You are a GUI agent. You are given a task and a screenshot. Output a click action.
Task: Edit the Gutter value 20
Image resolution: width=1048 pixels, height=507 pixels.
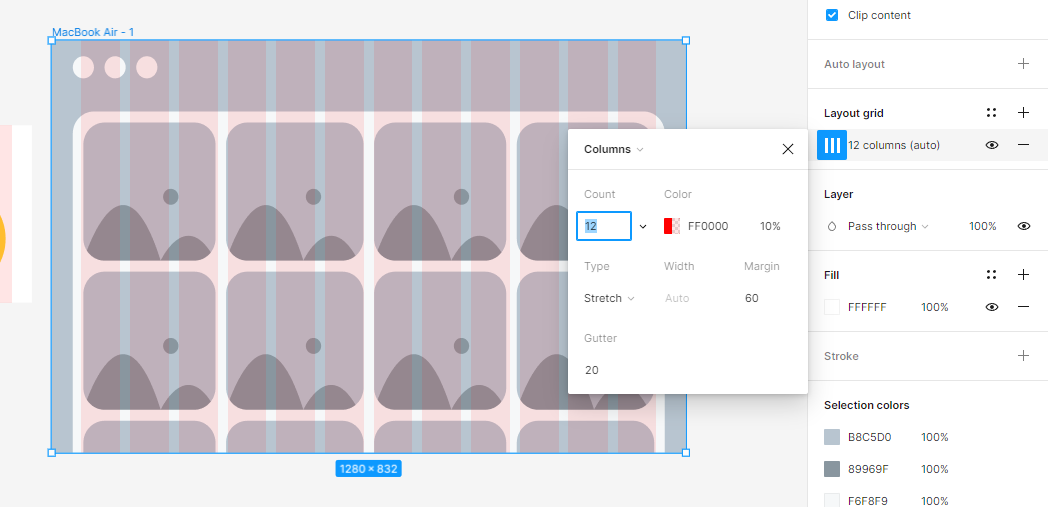[x=592, y=370]
